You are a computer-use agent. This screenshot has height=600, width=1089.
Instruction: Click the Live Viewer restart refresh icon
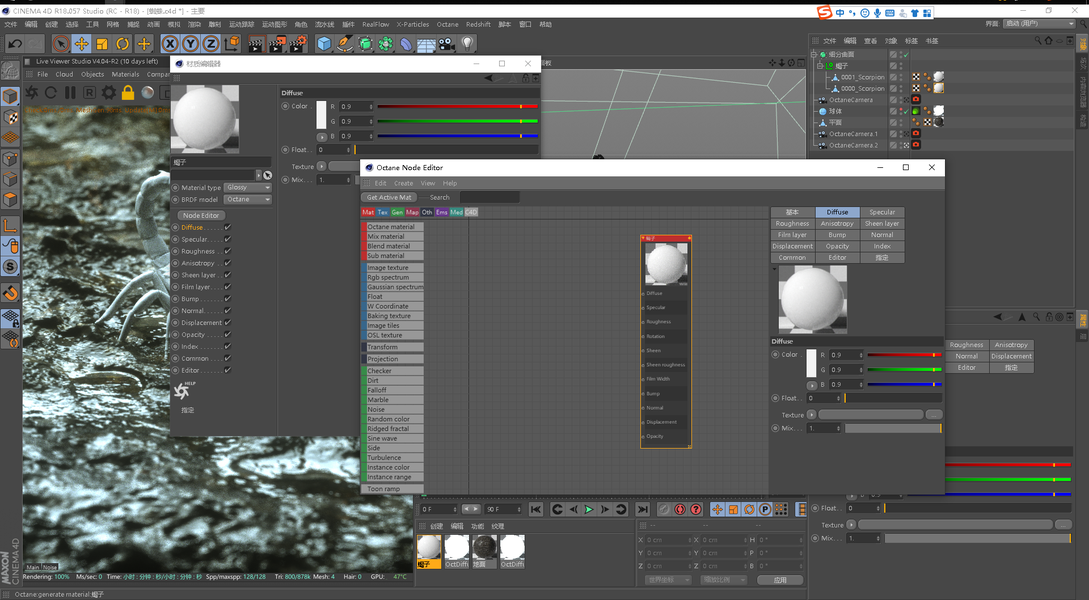pyautogui.click(x=51, y=92)
